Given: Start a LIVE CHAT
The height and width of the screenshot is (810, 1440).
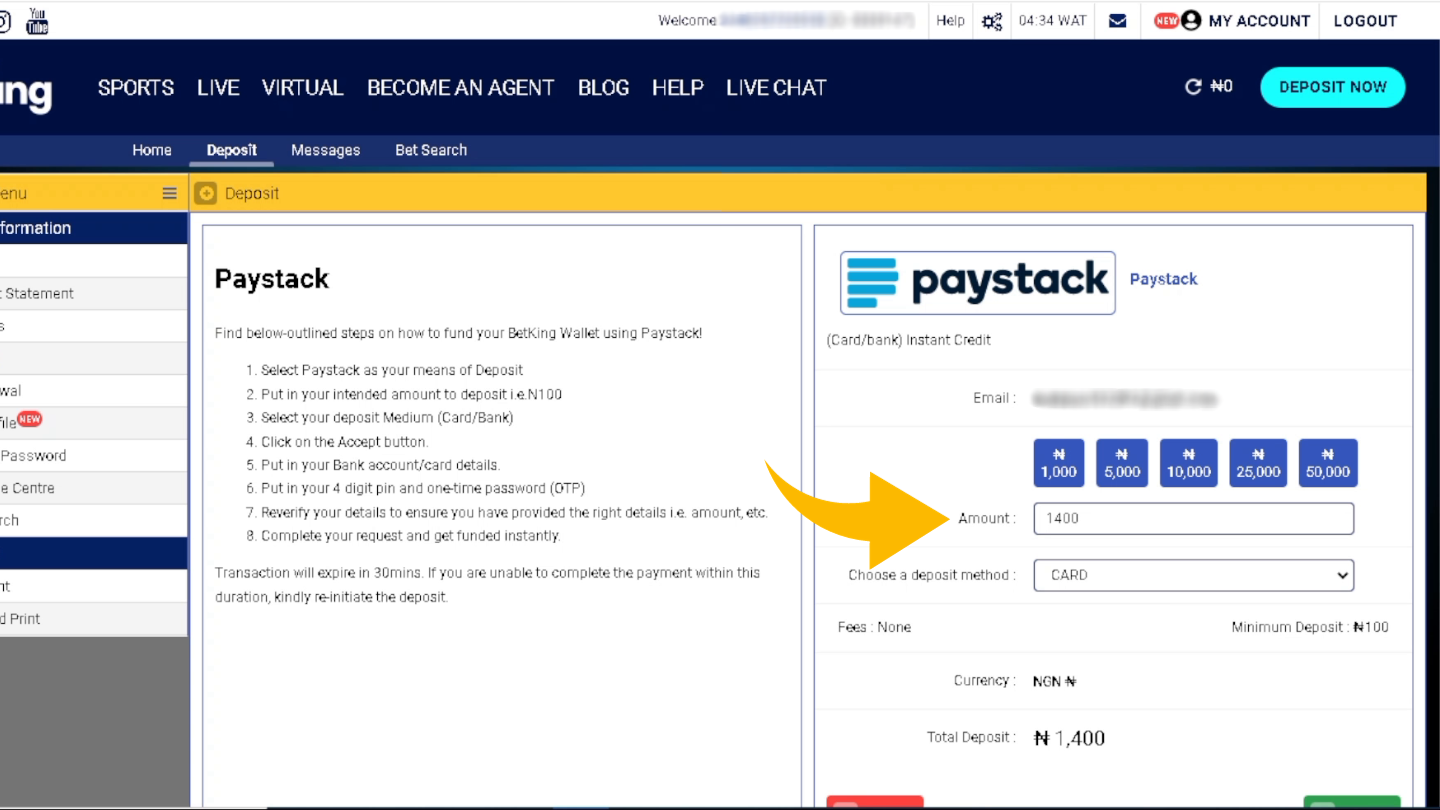Looking at the screenshot, I should coord(776,88).
